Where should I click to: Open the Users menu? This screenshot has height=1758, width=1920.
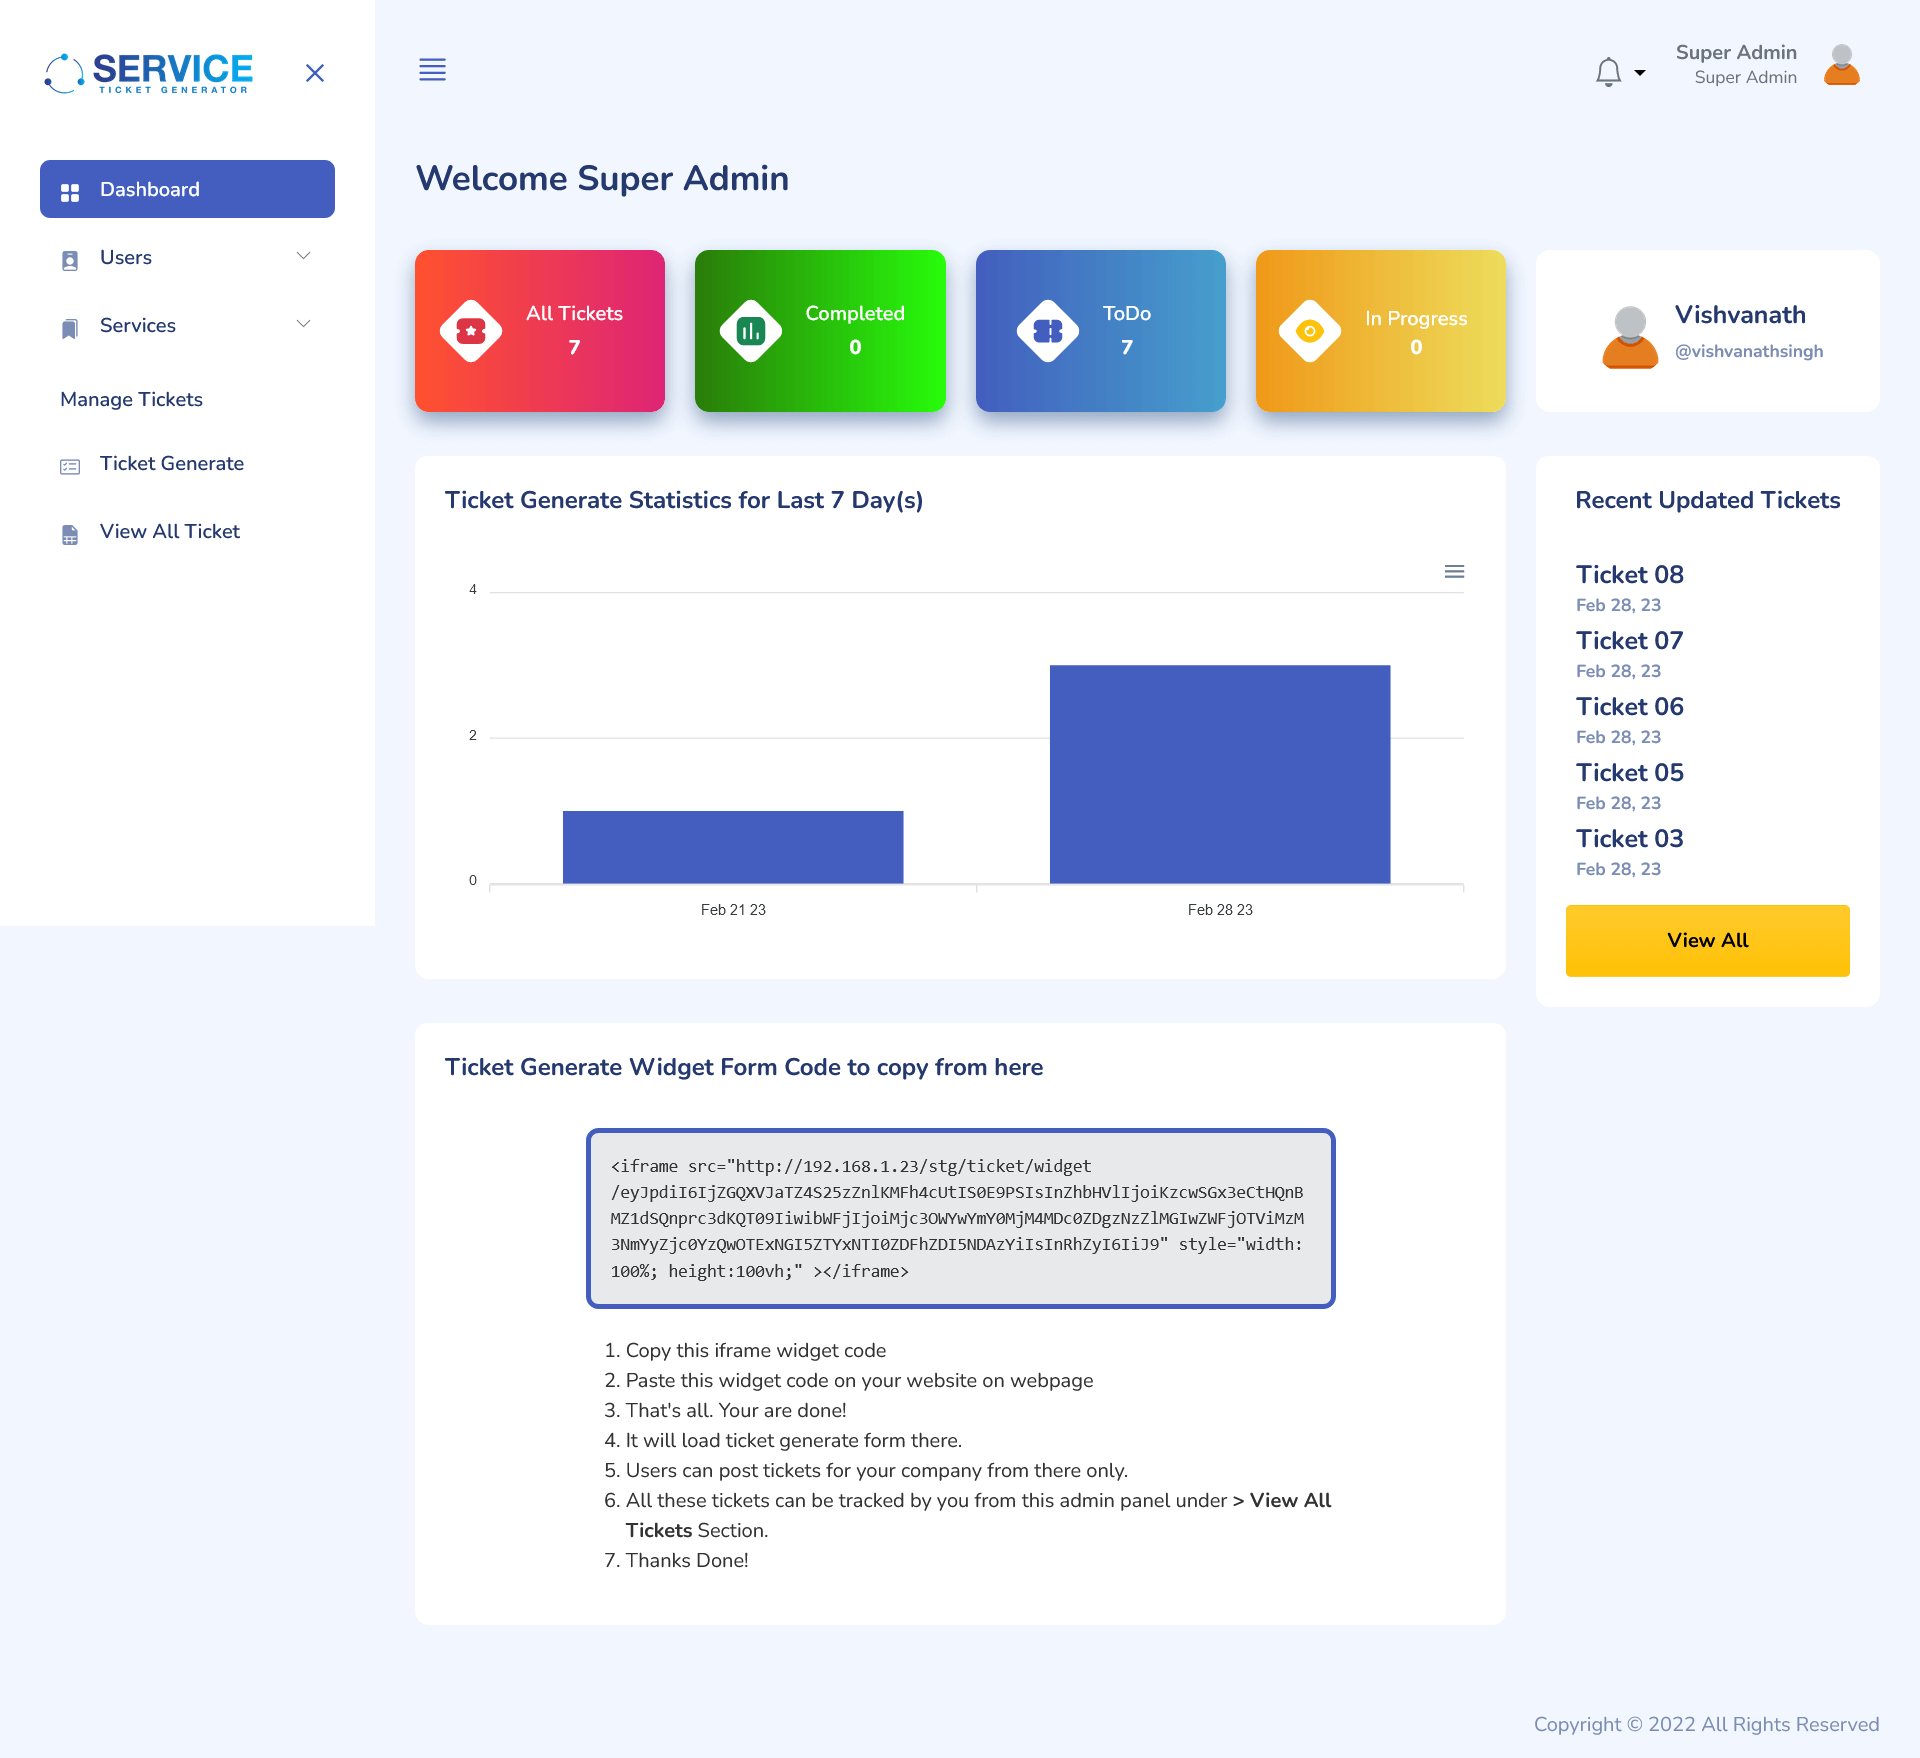coord(187,257)
